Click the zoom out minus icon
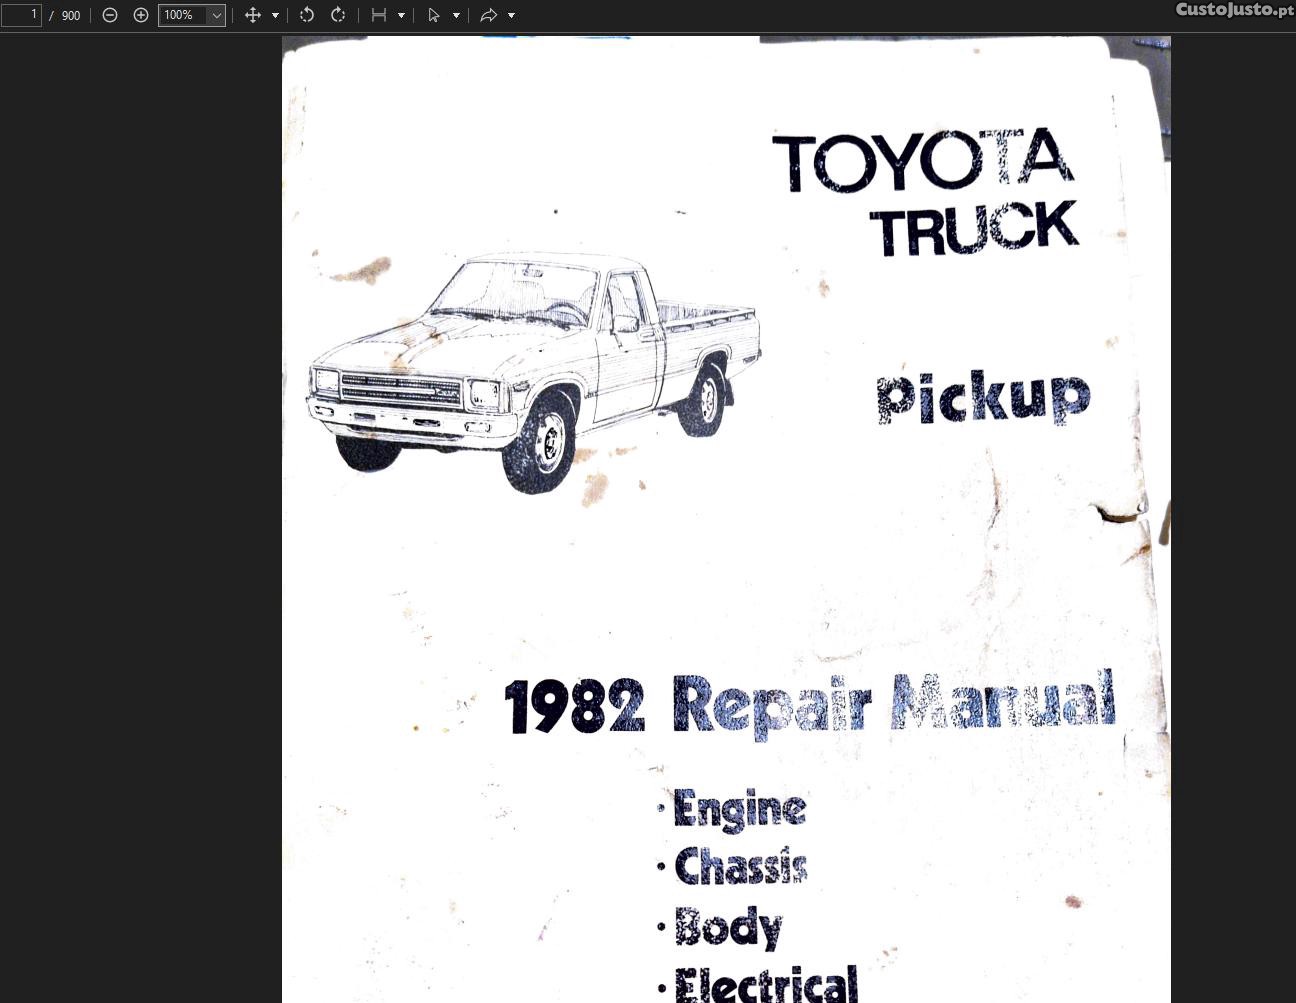Viewport: 1296px width, 1003px height. click(110, 15)
